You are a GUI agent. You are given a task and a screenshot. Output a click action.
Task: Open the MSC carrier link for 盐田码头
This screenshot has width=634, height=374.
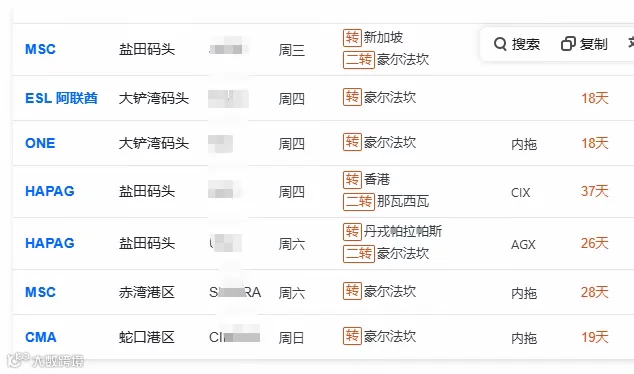point(40,49)
